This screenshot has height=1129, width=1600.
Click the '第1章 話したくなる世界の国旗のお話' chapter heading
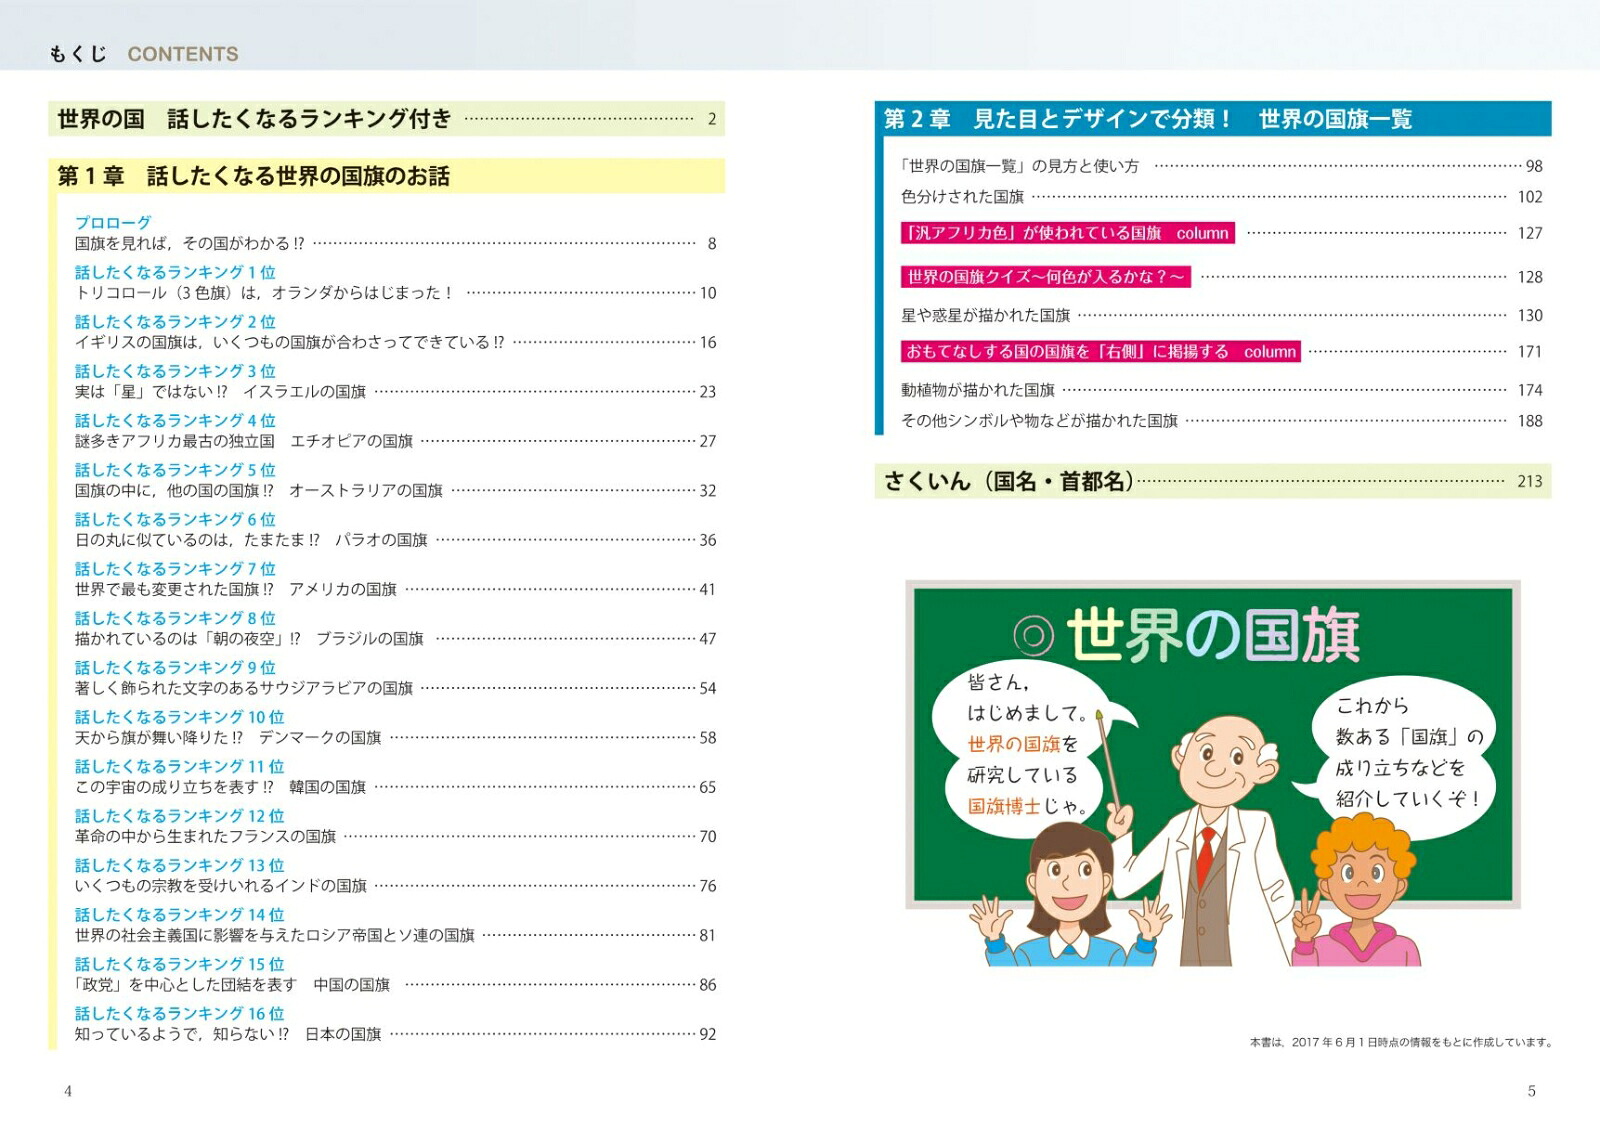pyautogui.click(x=253, y=176)
